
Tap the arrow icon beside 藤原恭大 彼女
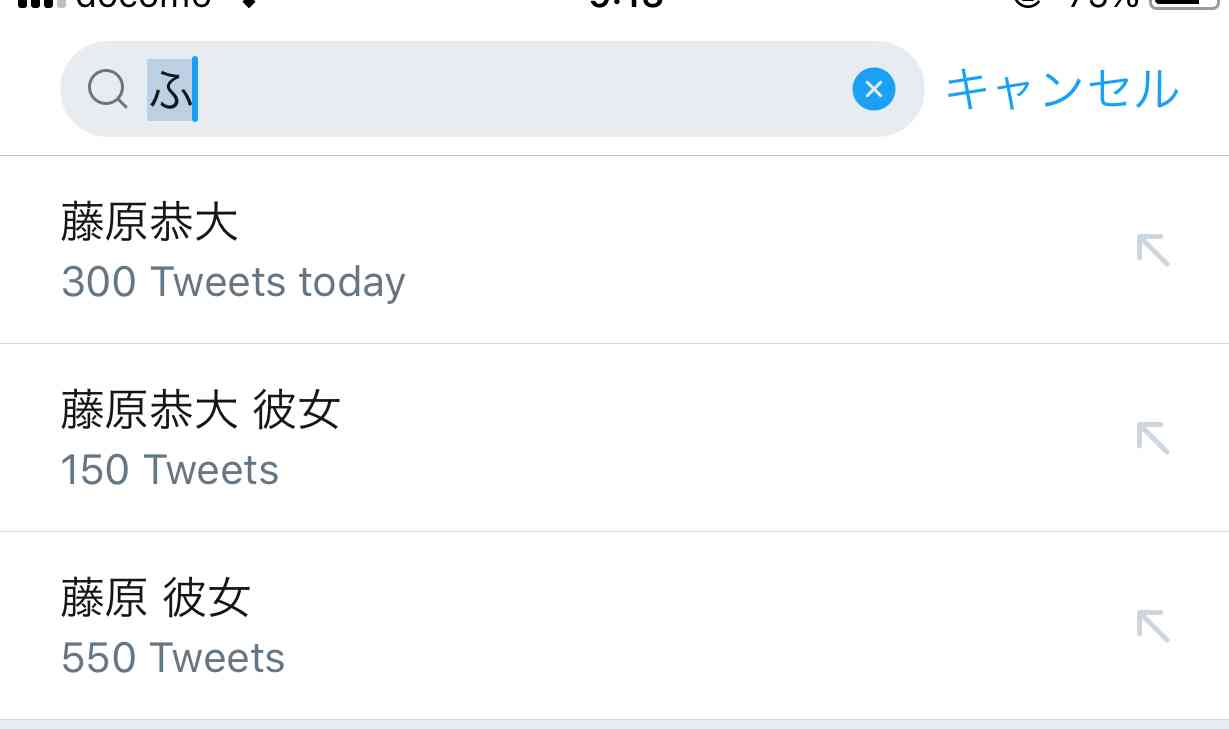(x=1153, y=438)
